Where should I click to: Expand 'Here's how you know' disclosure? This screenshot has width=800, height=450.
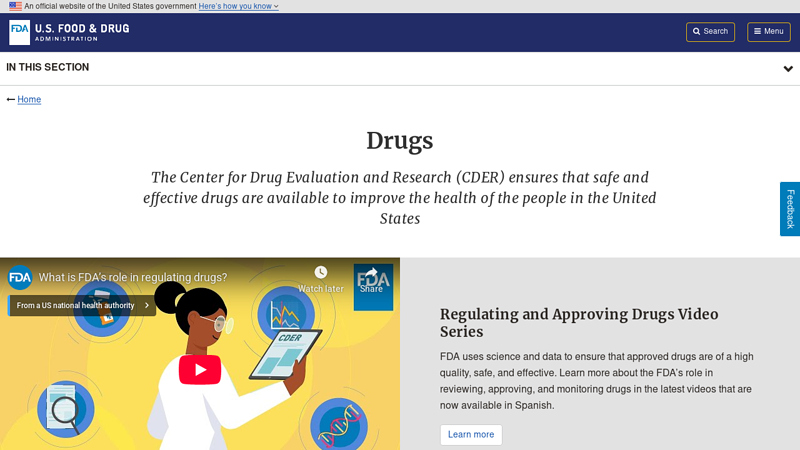pos(238,6)
